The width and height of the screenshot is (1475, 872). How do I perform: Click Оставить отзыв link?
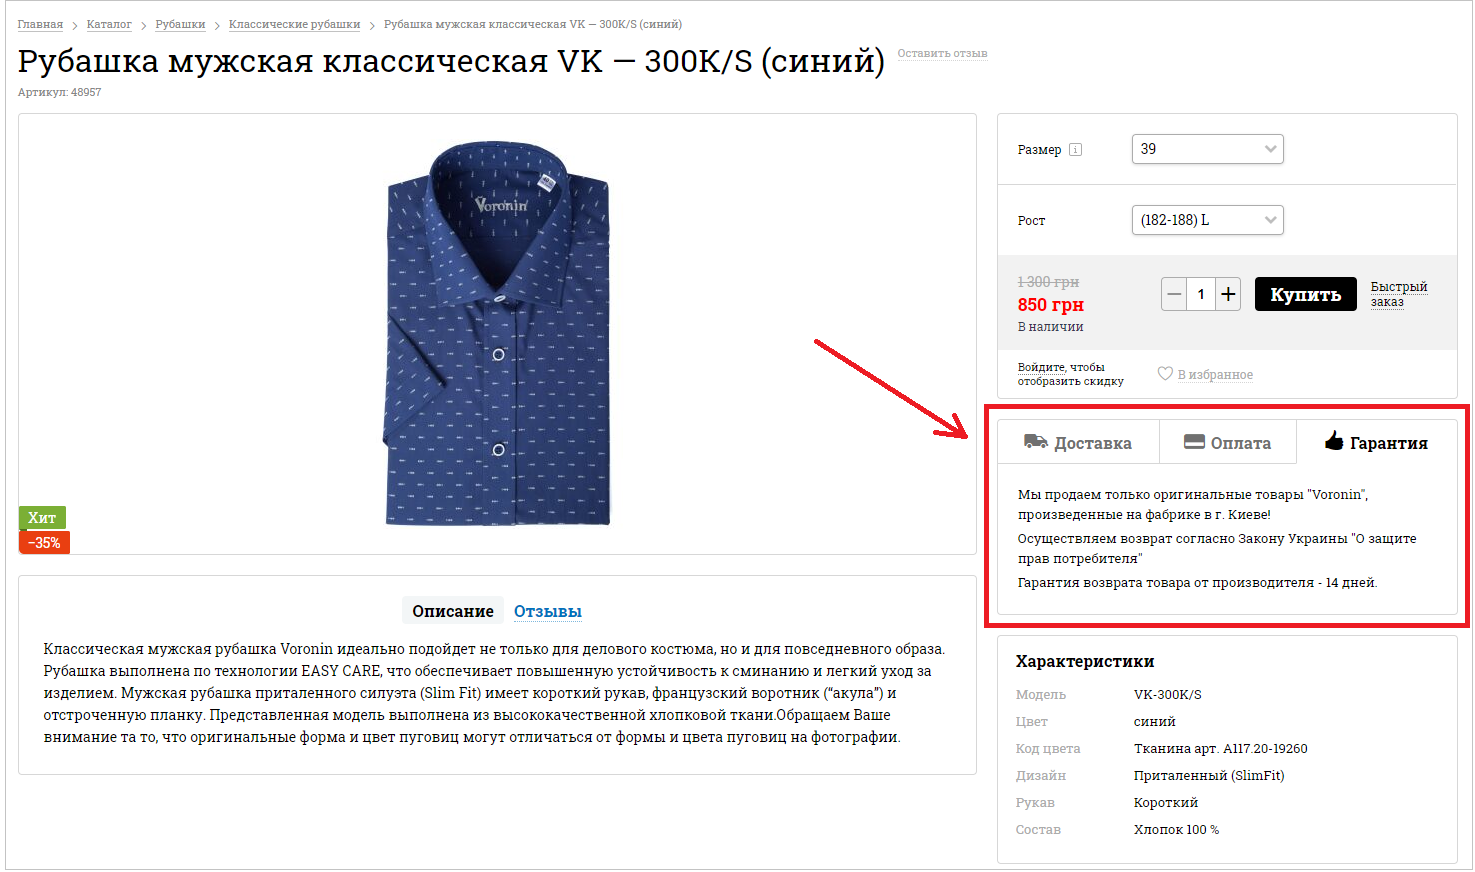coord(942,54)
